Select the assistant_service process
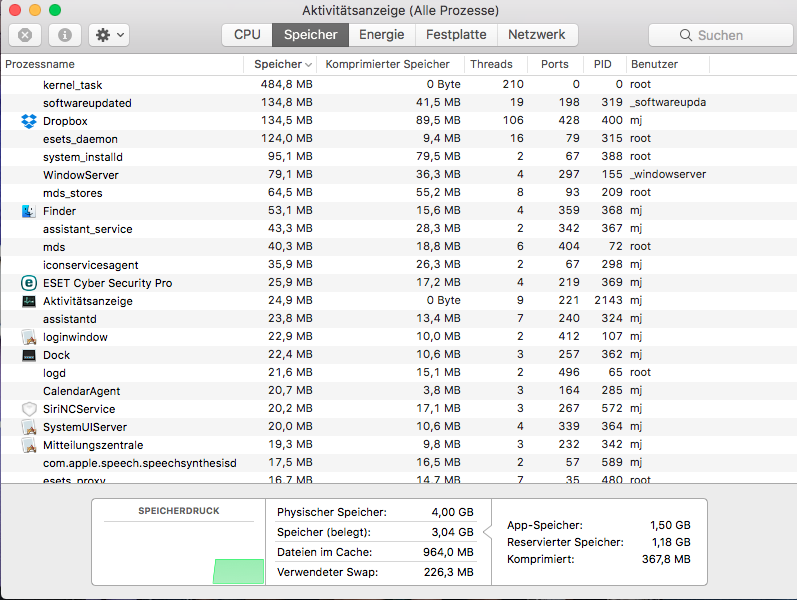 point(398,229)
